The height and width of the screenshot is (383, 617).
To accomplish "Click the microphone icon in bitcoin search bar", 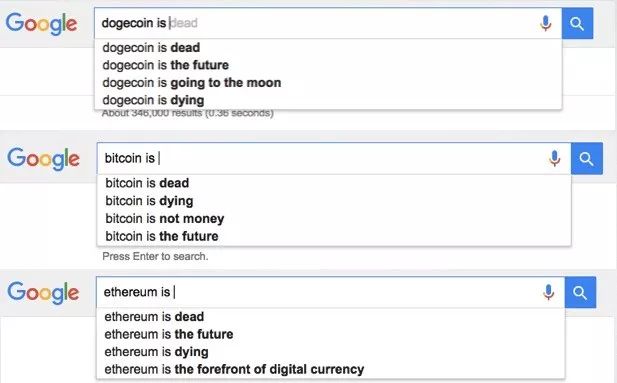I will [555, 159].
